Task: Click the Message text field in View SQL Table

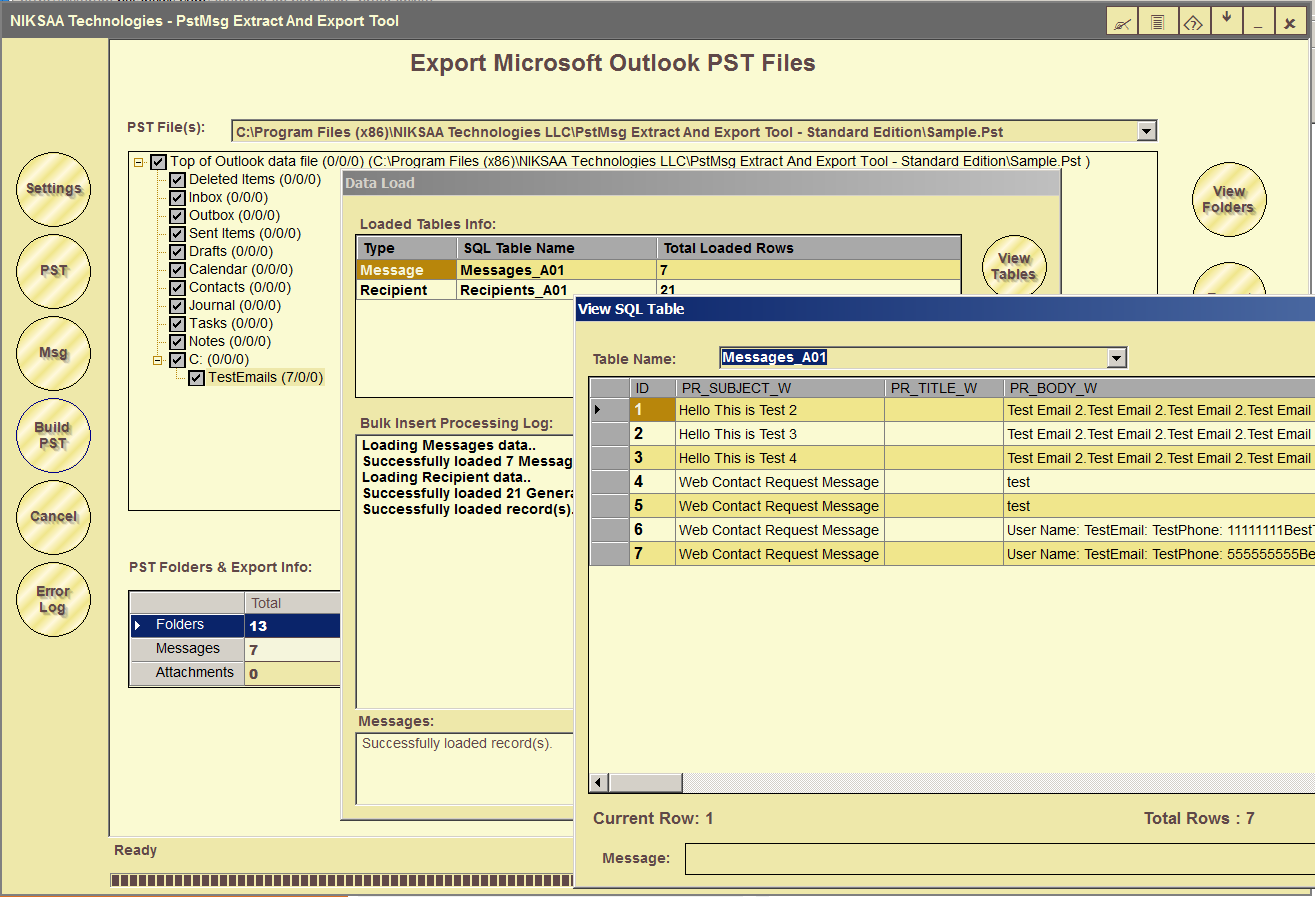Action: click(1000, 859)
